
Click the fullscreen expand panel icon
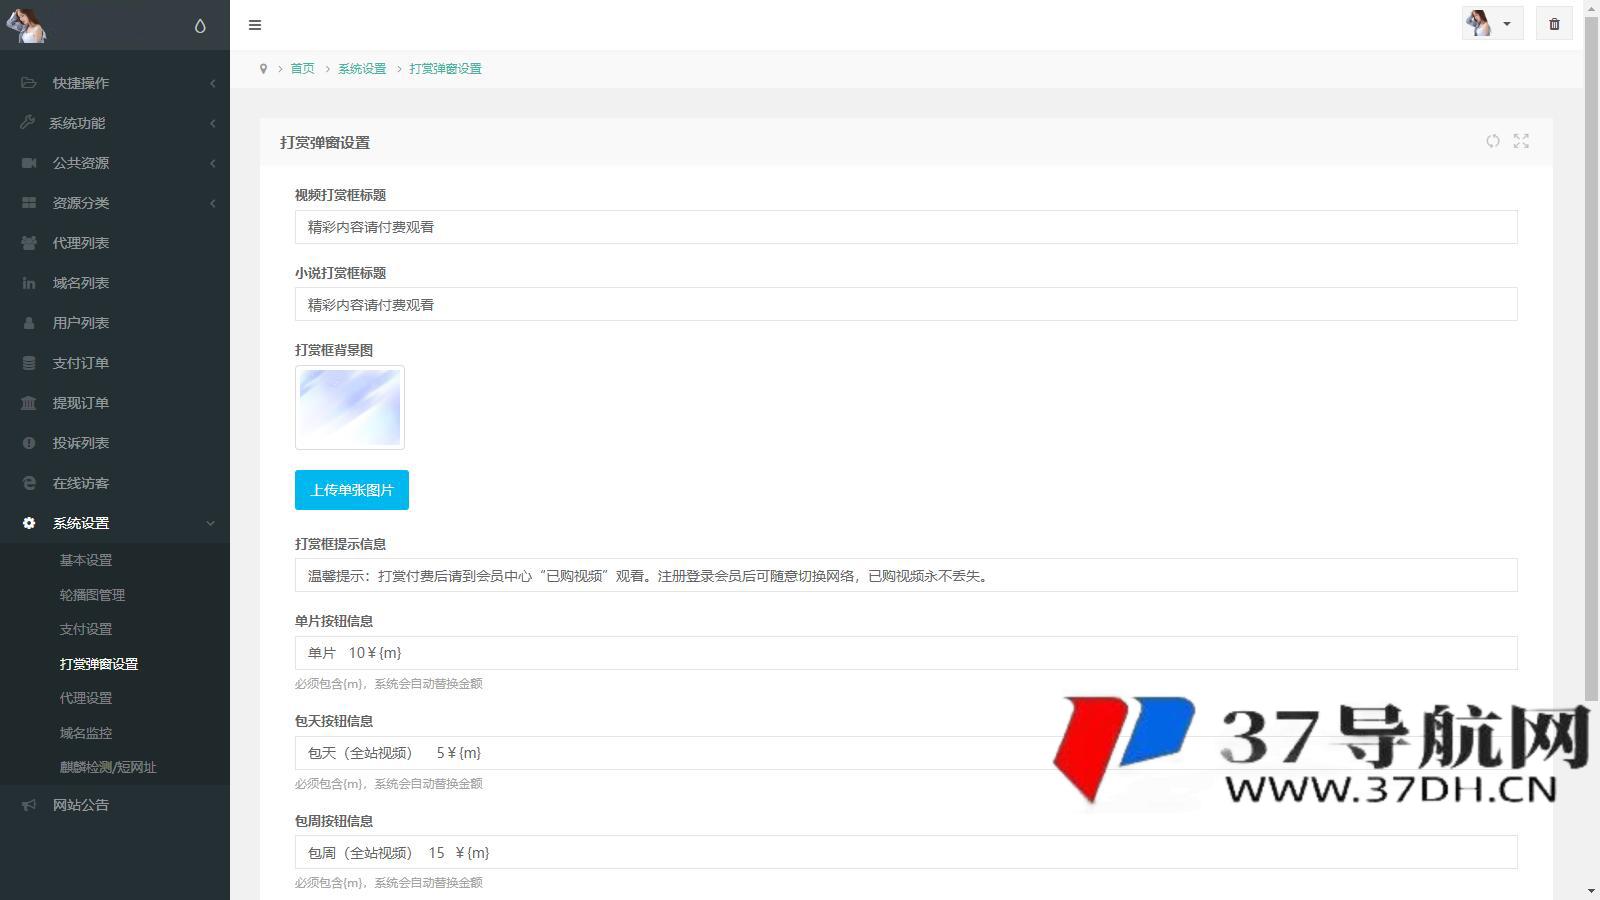[1521, 141]
